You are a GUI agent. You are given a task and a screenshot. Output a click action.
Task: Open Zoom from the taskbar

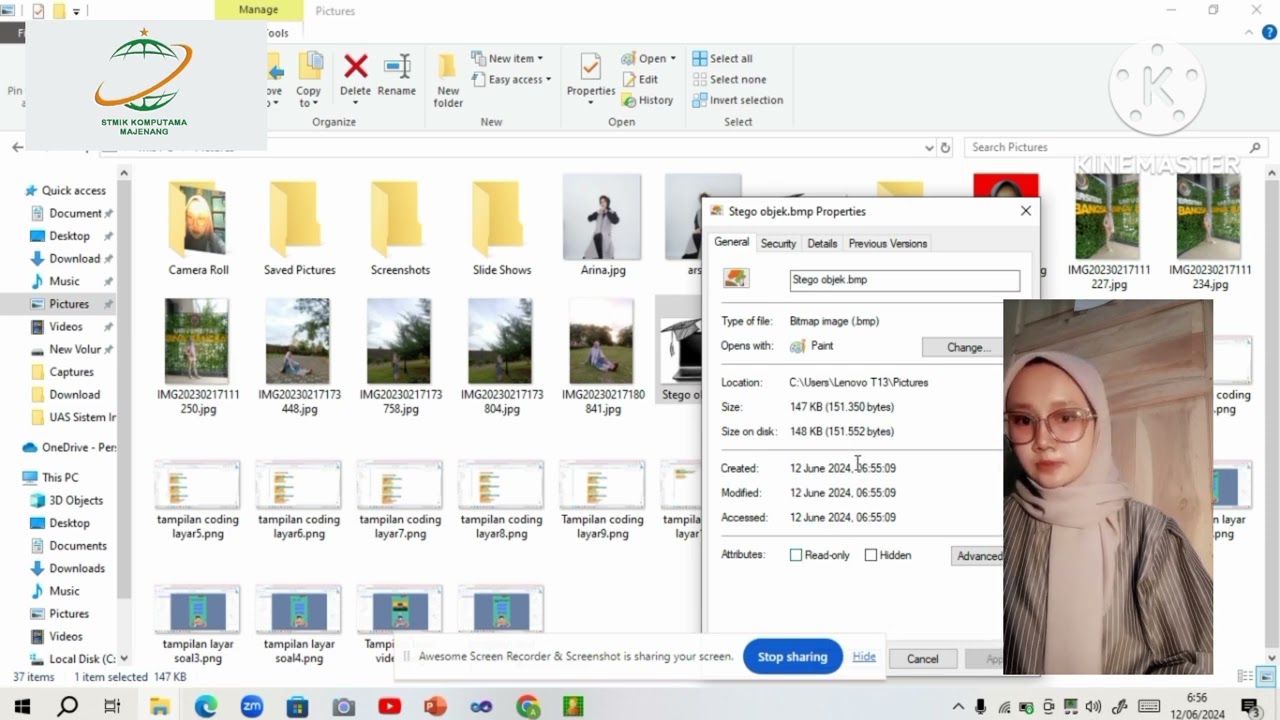251,706
